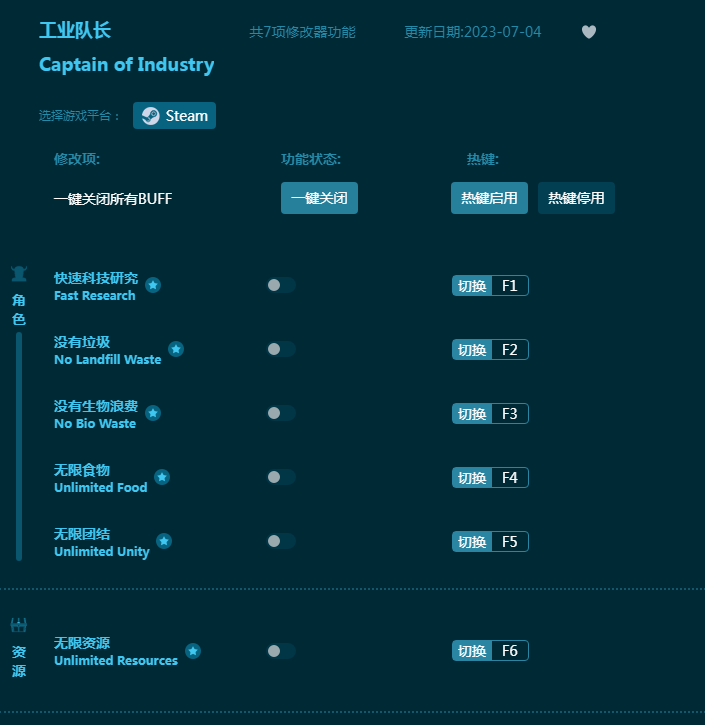Click Fast Research label text
This screenshot has width=705, height=725.
[95, 295]
